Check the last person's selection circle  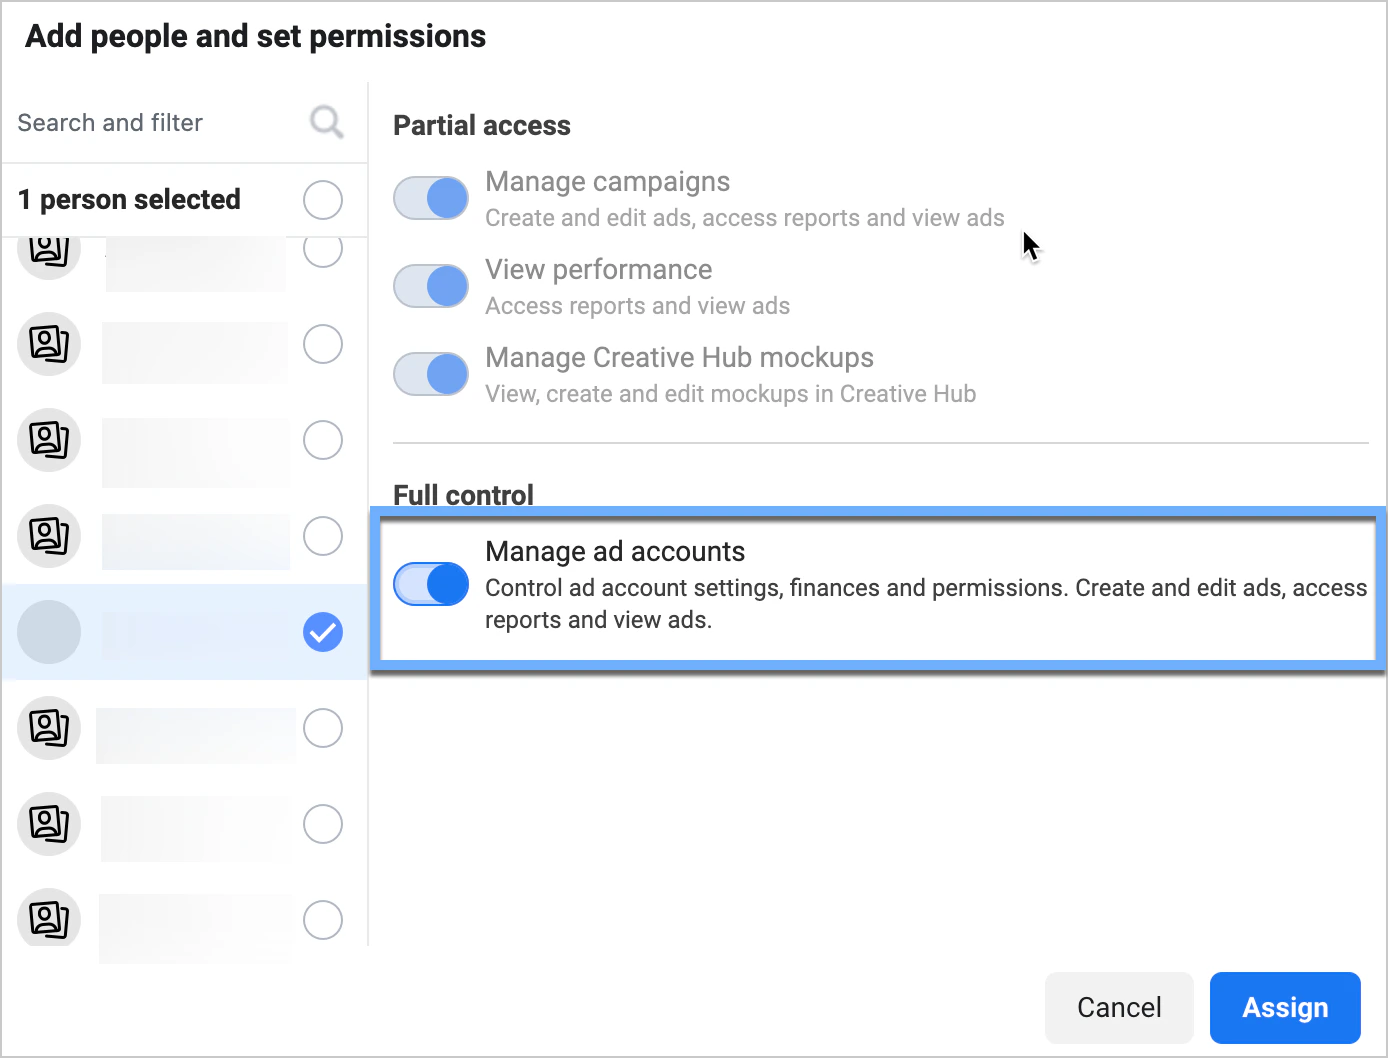(x=323, y=920)
